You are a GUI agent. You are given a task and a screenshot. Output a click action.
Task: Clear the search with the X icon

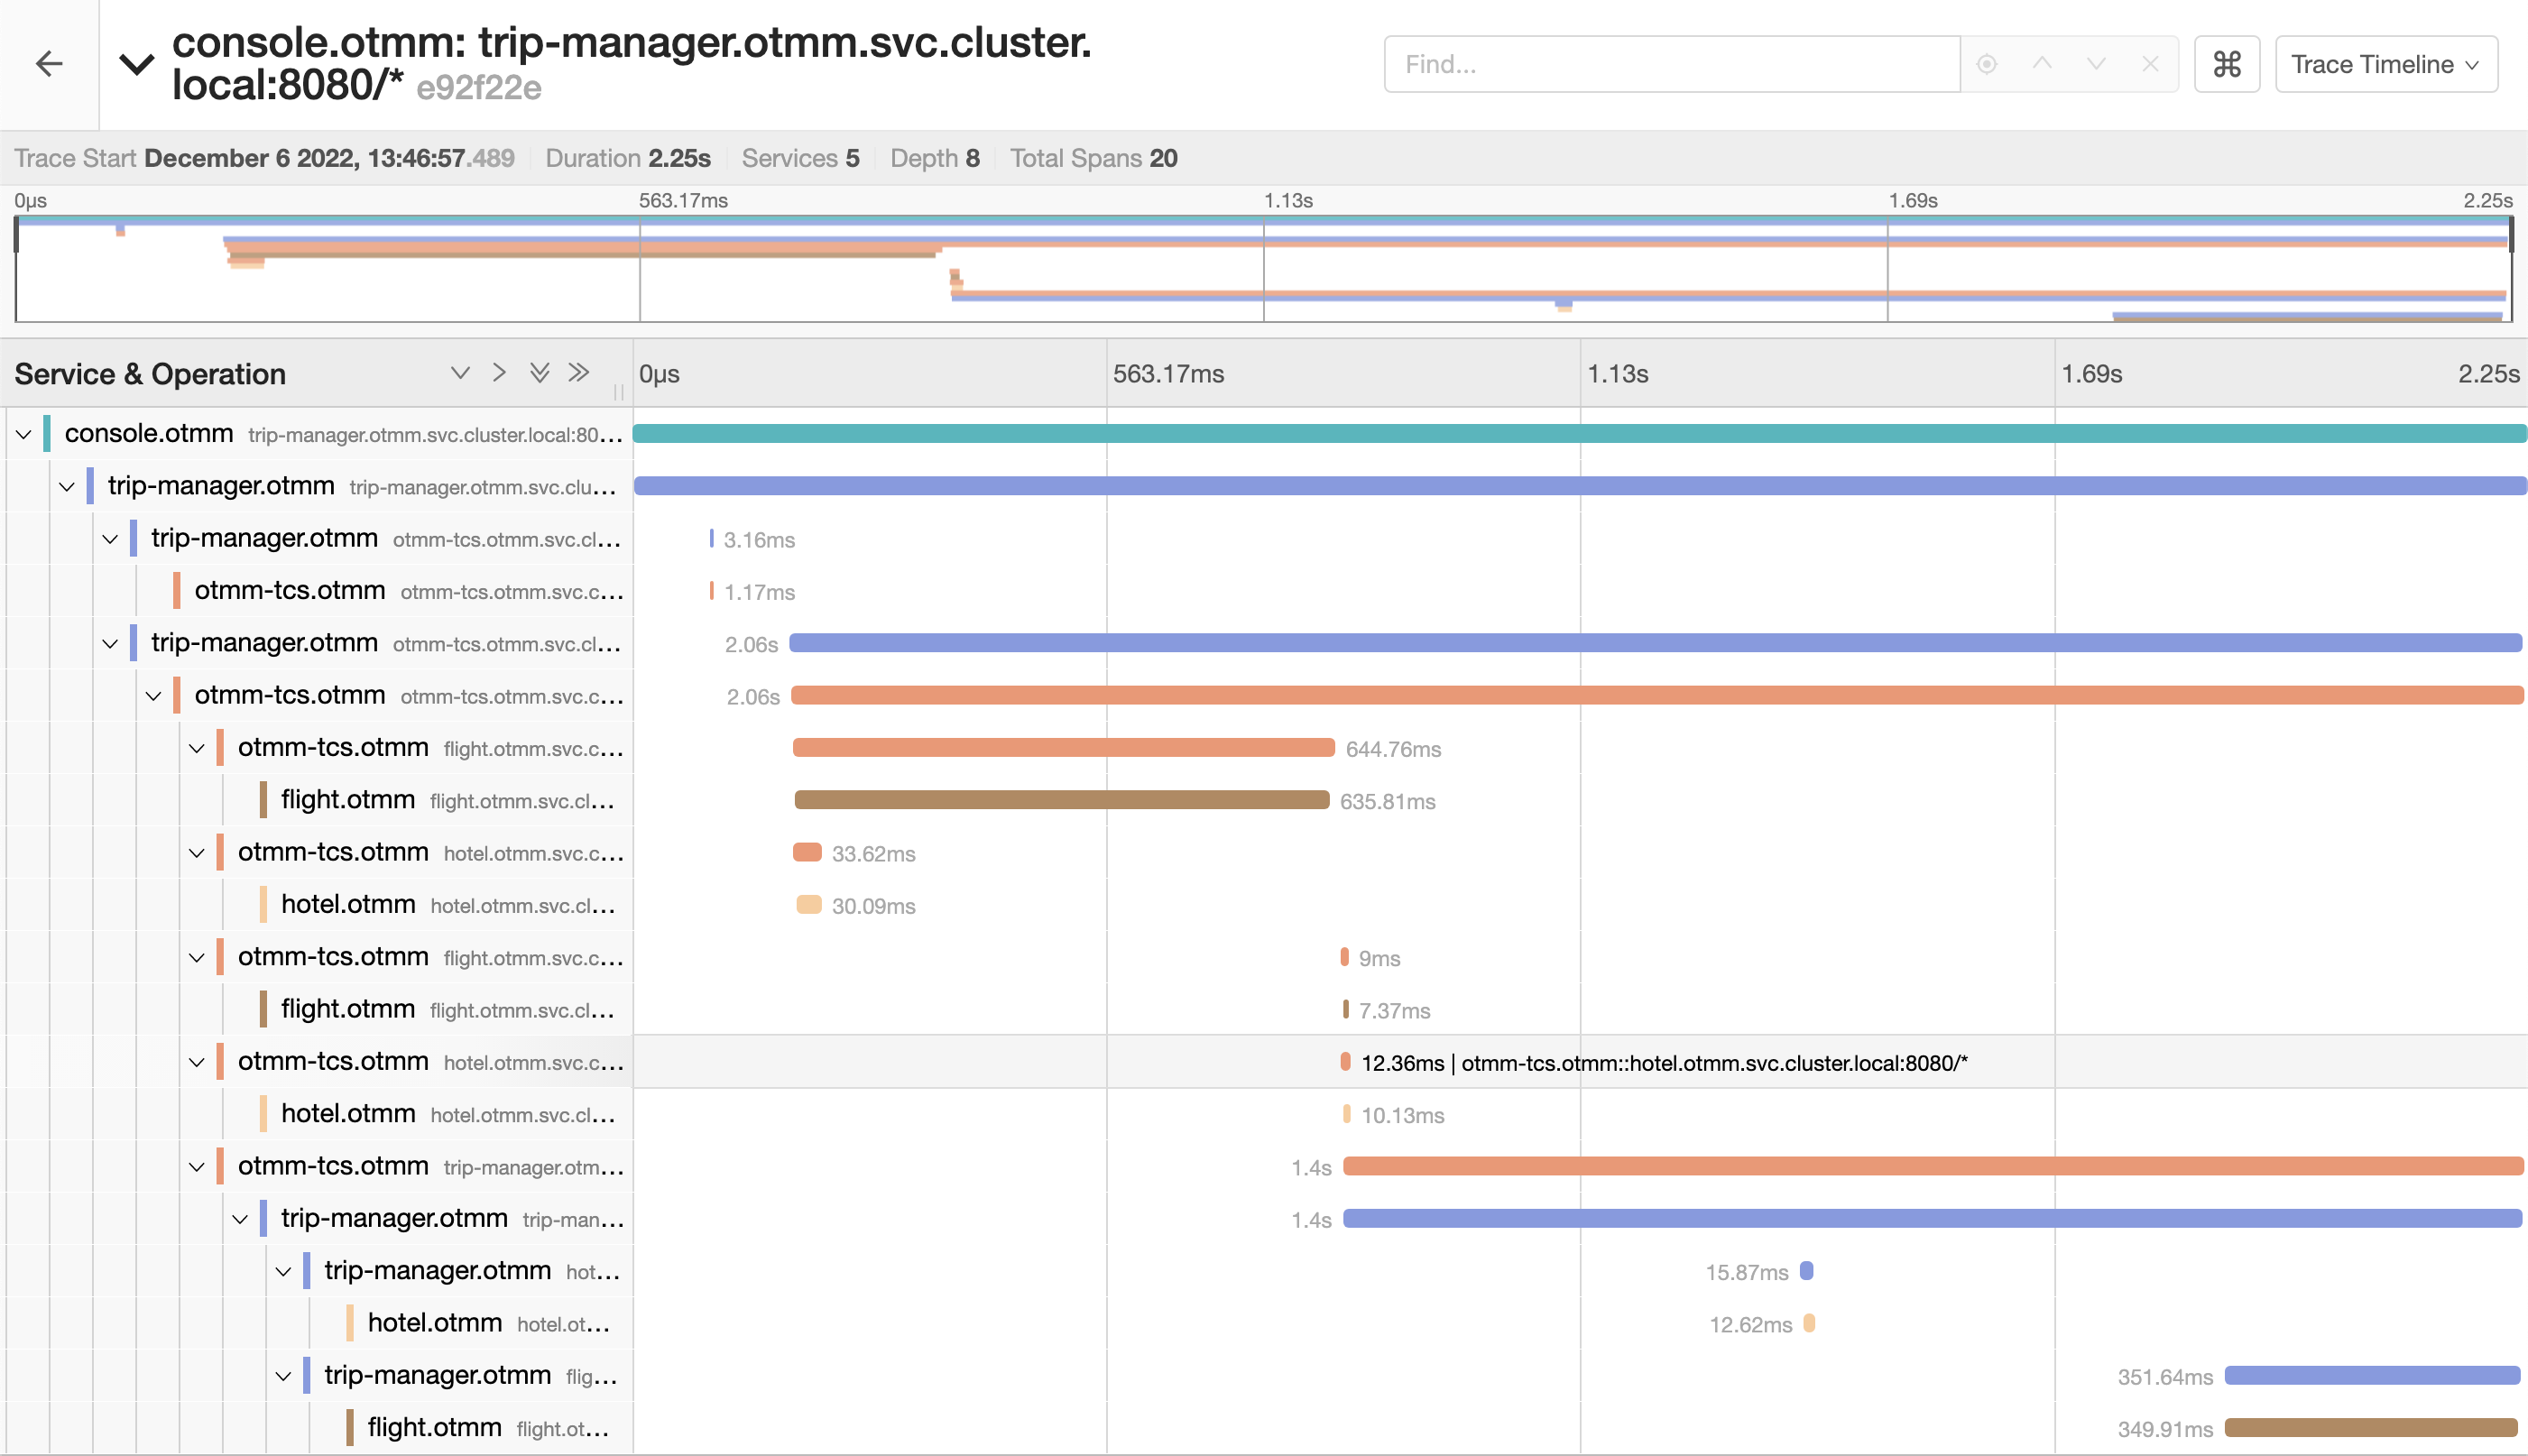[x=2150, y=64]
